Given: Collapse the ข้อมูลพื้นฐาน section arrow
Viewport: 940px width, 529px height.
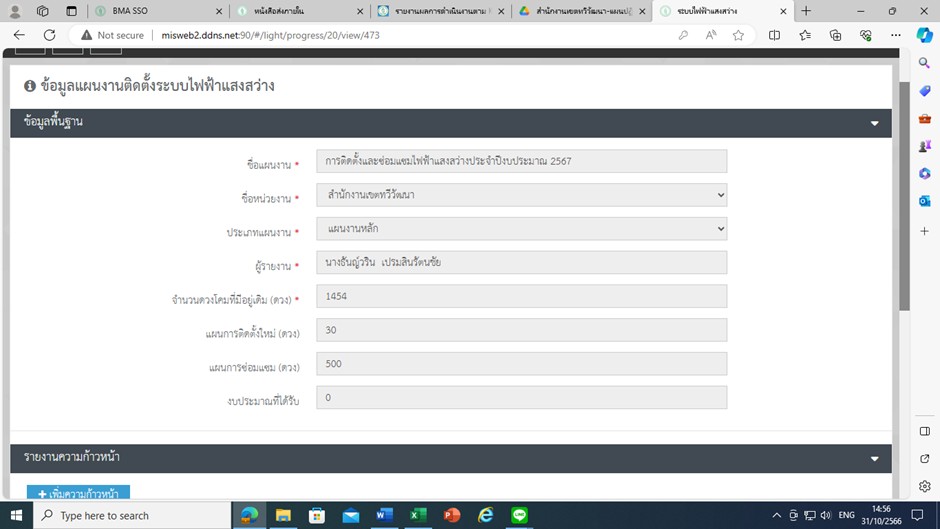Looking at the screenshot, I should click(x=874, y=123).
